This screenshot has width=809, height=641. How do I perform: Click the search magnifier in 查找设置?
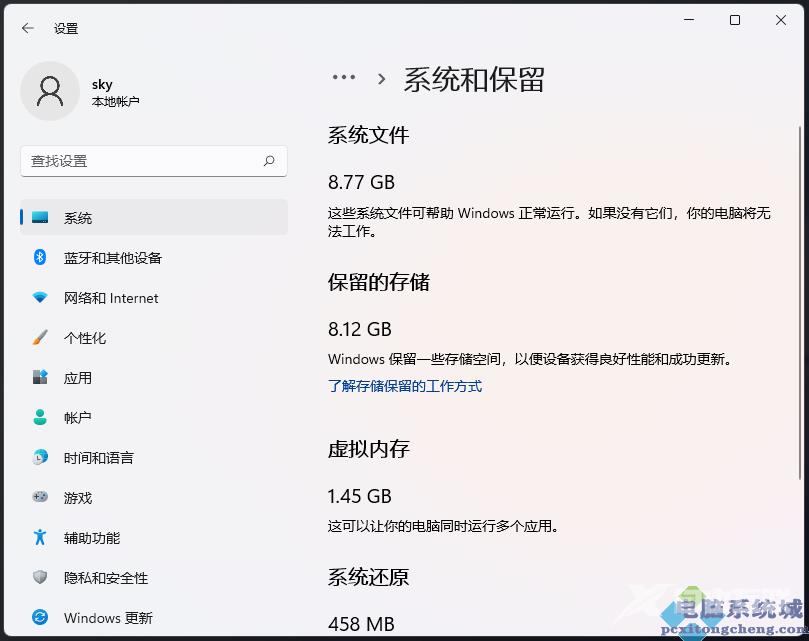tap(270, 161)
